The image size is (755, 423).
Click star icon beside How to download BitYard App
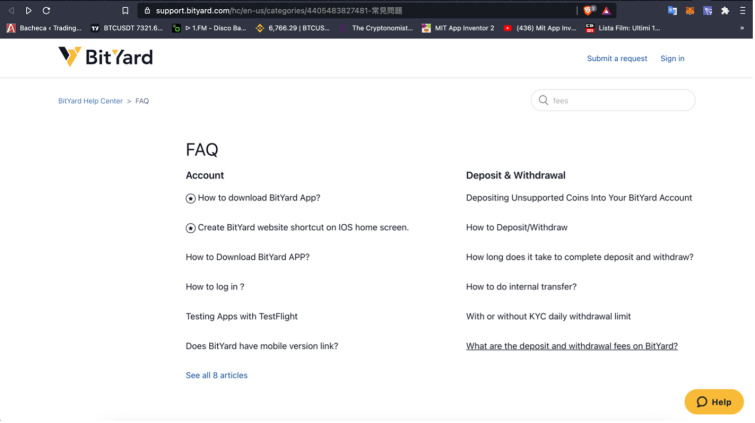coord(191,198)
